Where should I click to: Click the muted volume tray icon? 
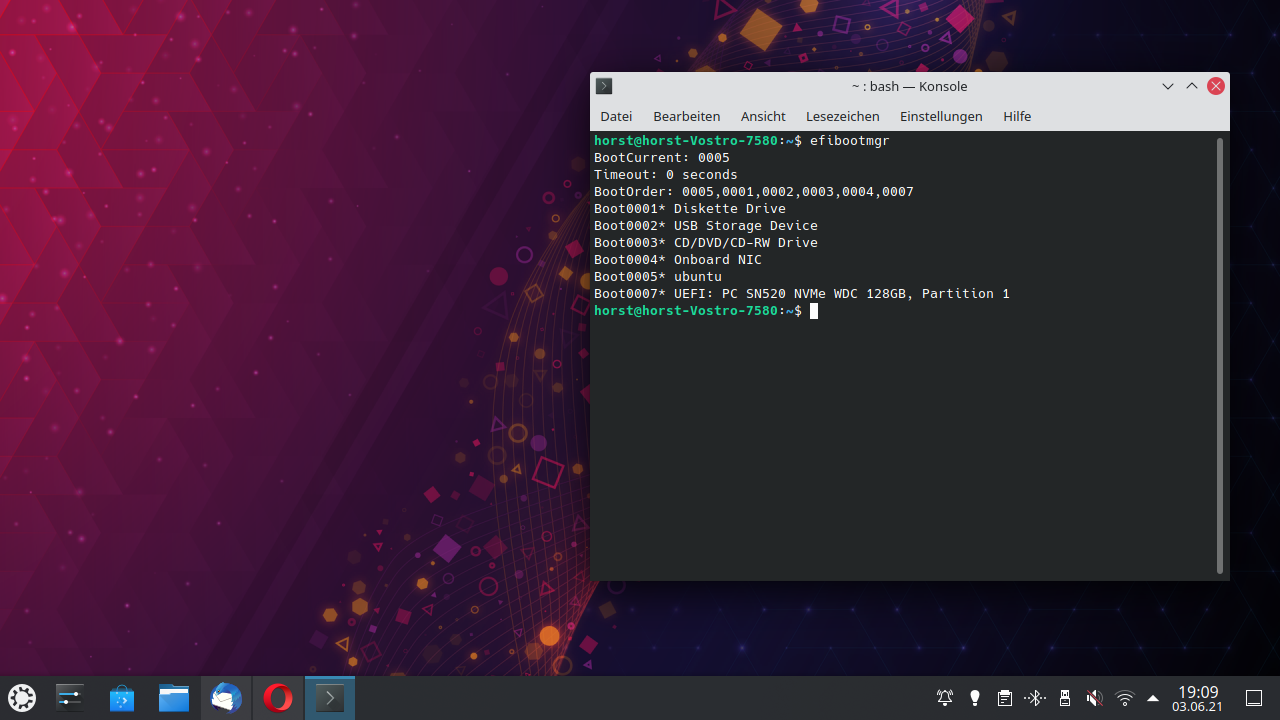coord(1095,698)
